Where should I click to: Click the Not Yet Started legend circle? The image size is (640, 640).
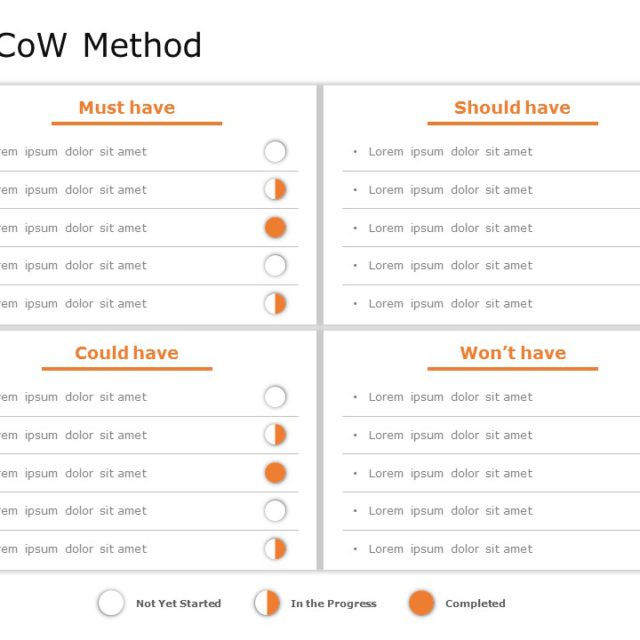pos(111,603)
